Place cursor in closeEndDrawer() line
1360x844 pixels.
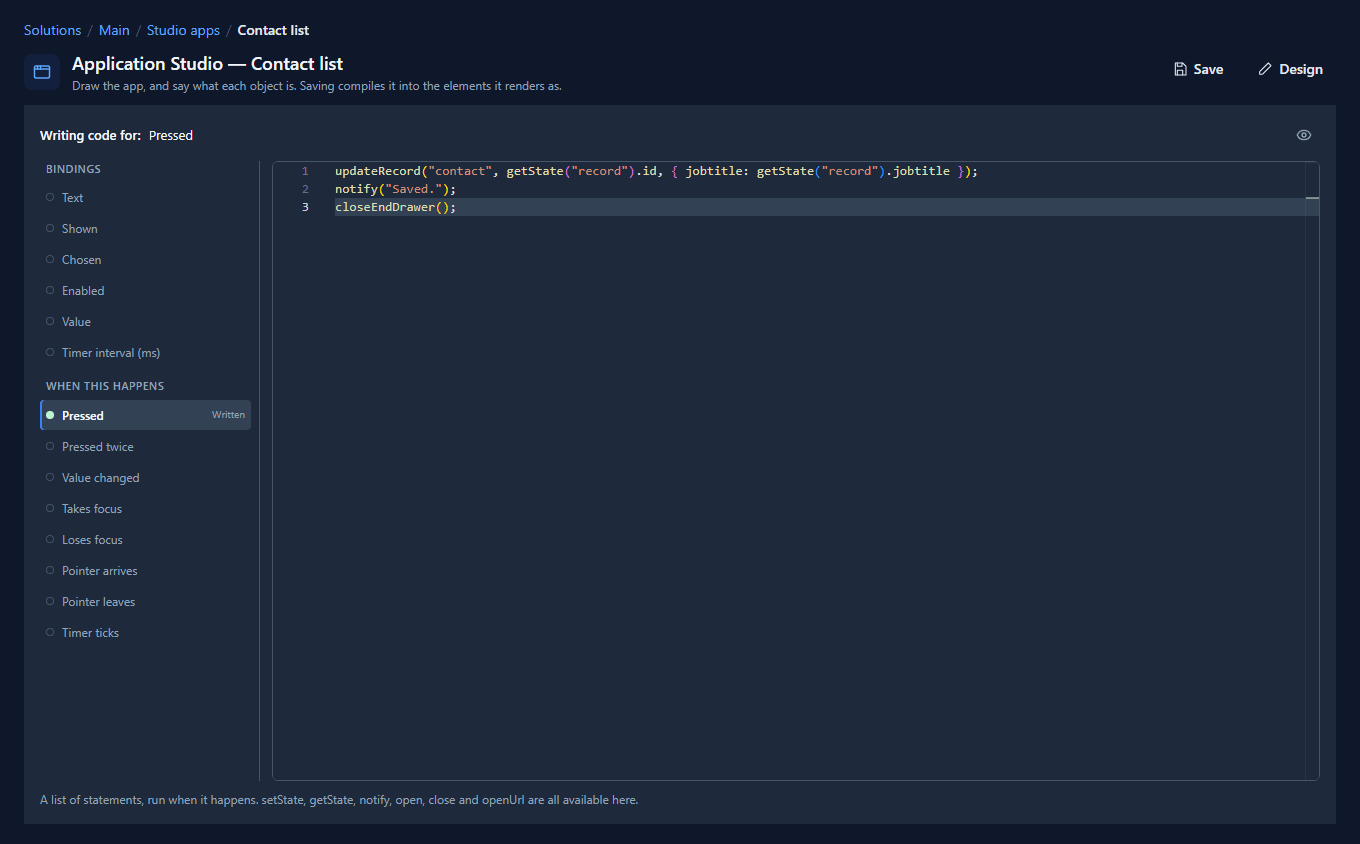395,207
